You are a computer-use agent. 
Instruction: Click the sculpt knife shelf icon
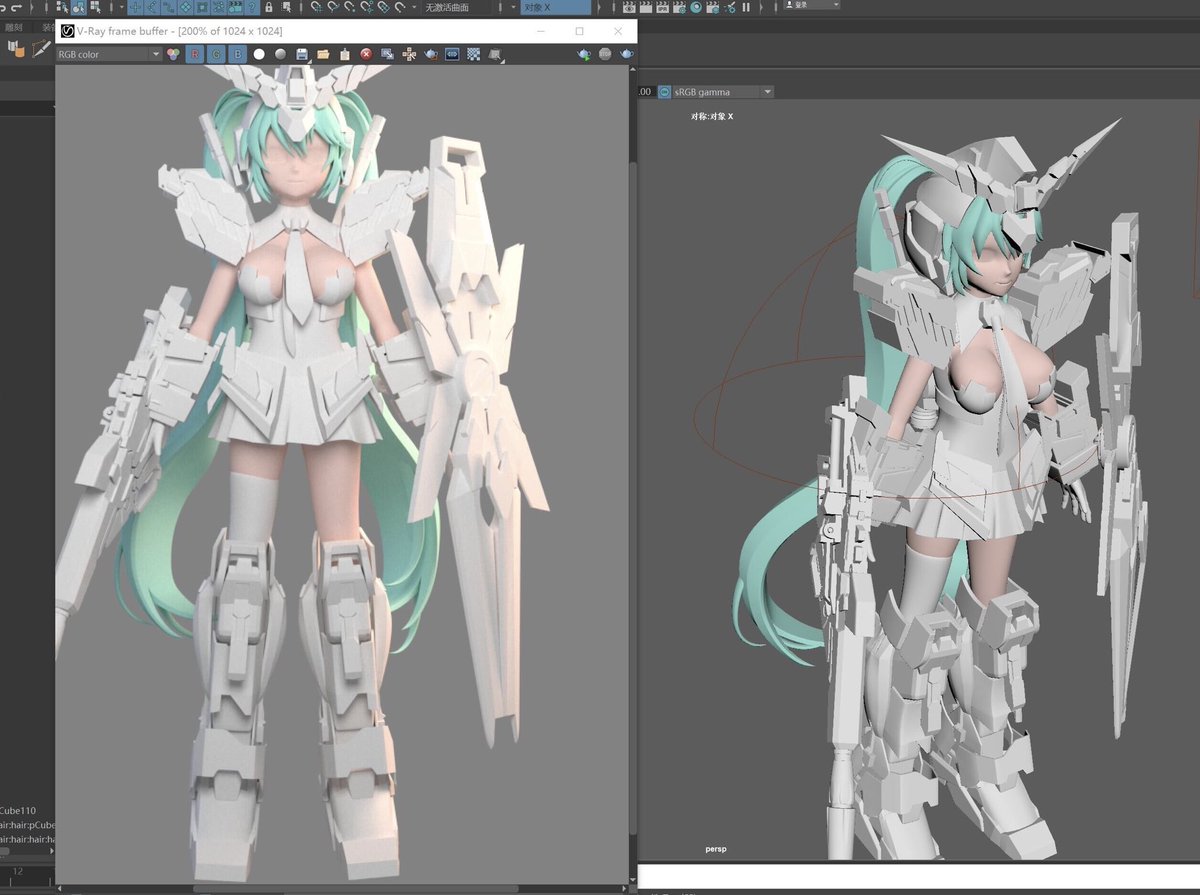click(x=41, y=48)
